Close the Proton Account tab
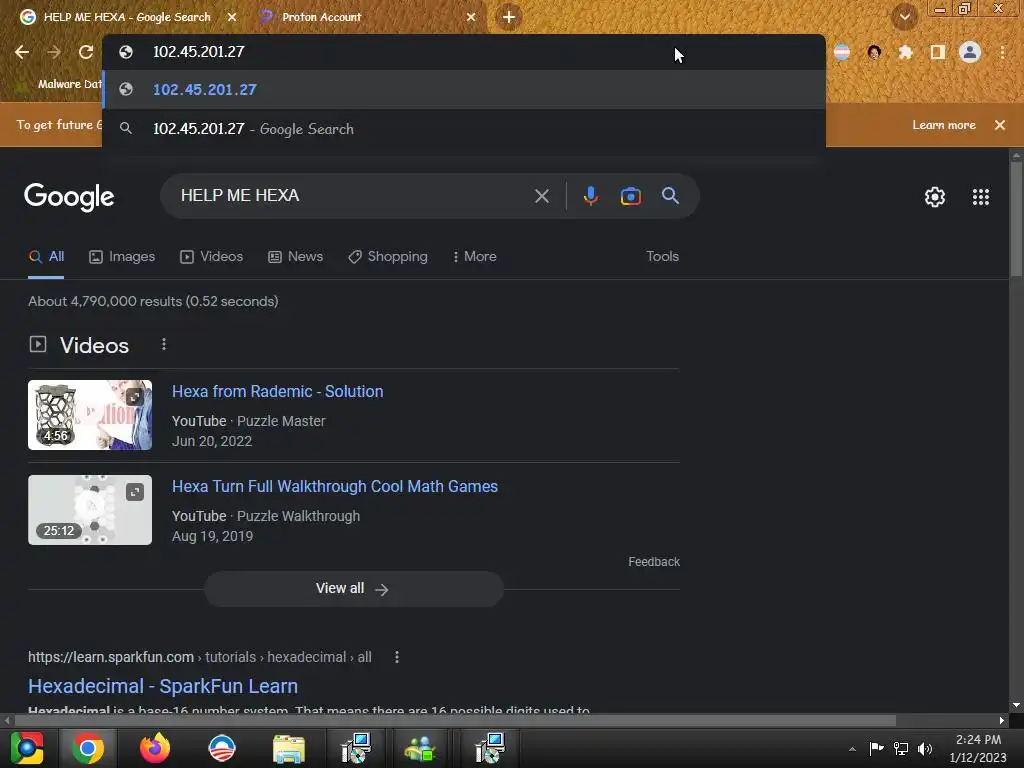 pos(471,17)
